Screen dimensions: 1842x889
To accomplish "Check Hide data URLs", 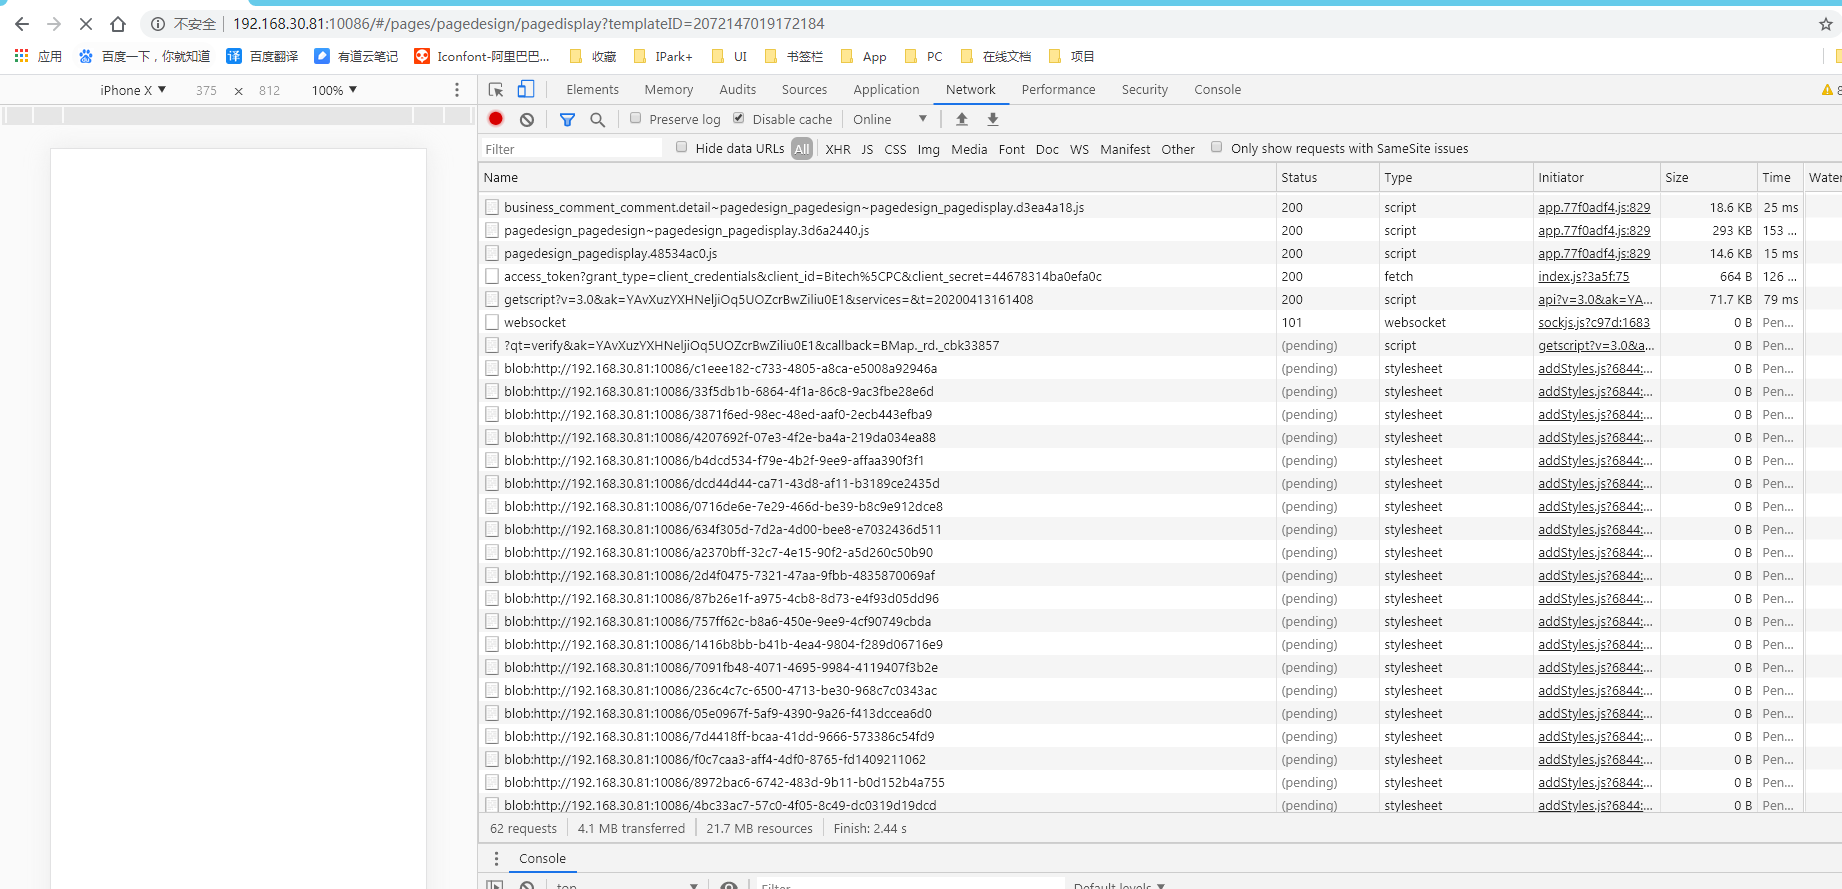I will coord(682,147).
